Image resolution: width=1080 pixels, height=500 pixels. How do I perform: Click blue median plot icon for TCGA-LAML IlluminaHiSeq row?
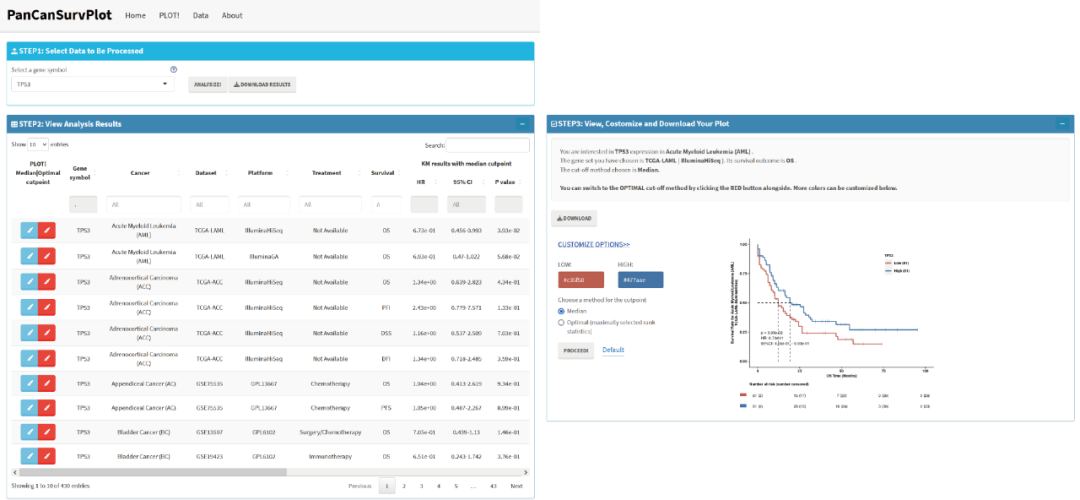pyautogui.click(x=29, y=231)
